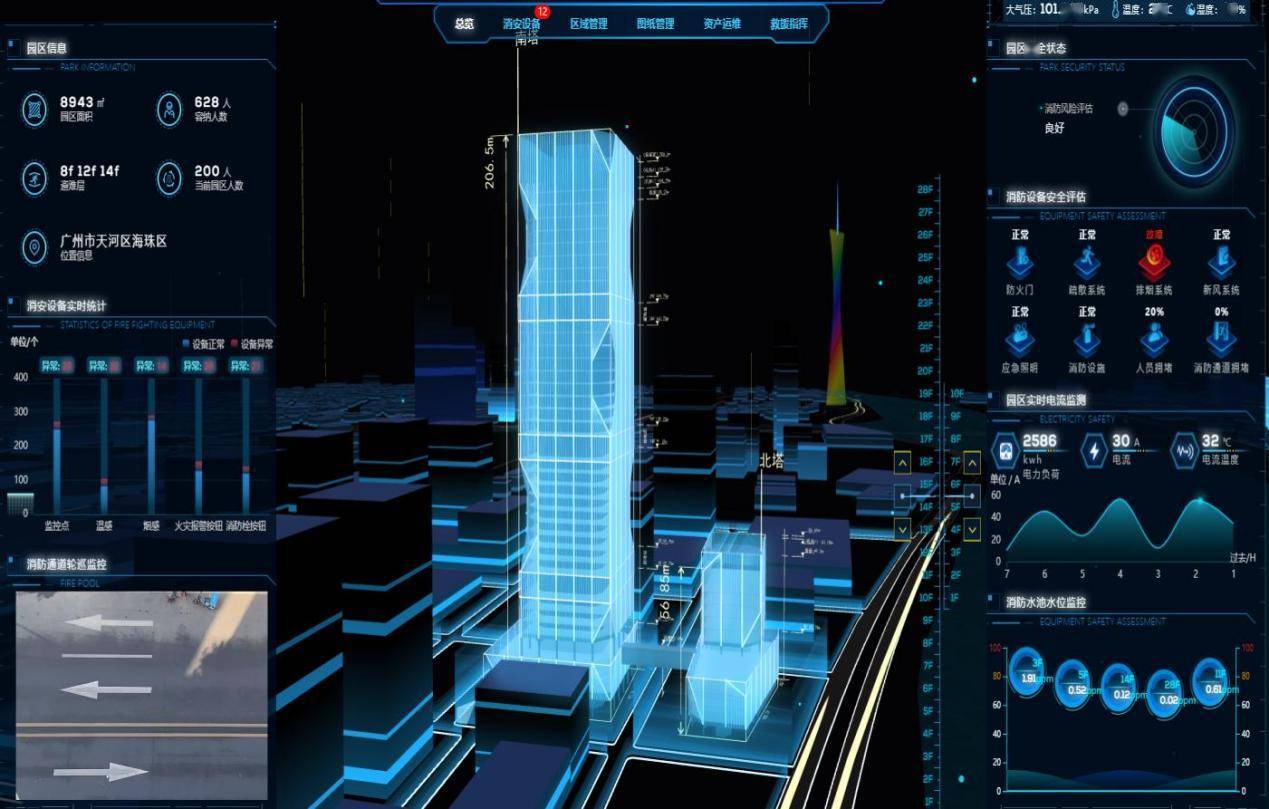Select the 应急照明 emergency lighting icon
1269x809 pixels.
tap(1020, 340)
